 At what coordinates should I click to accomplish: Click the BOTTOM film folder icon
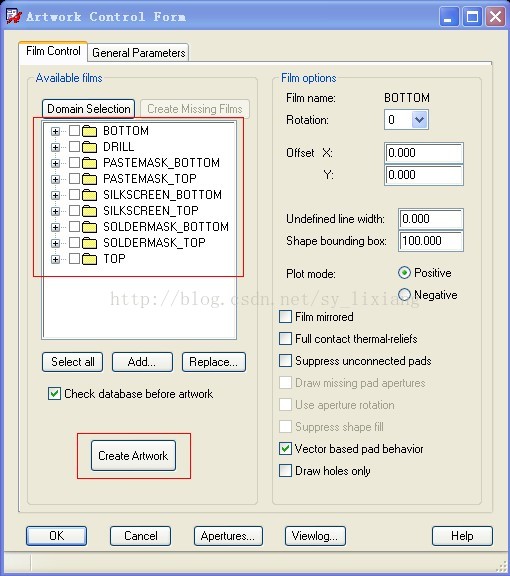click(x=89, y=131)
